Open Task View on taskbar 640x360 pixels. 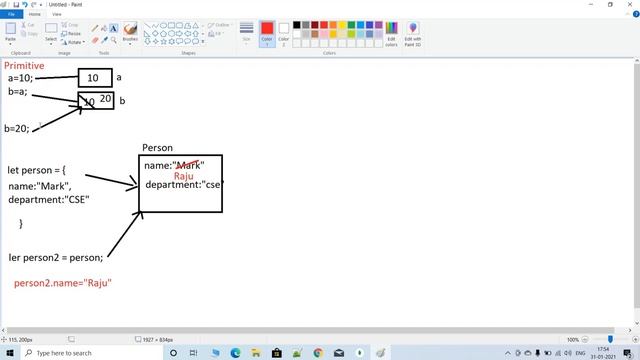(194, 353)
